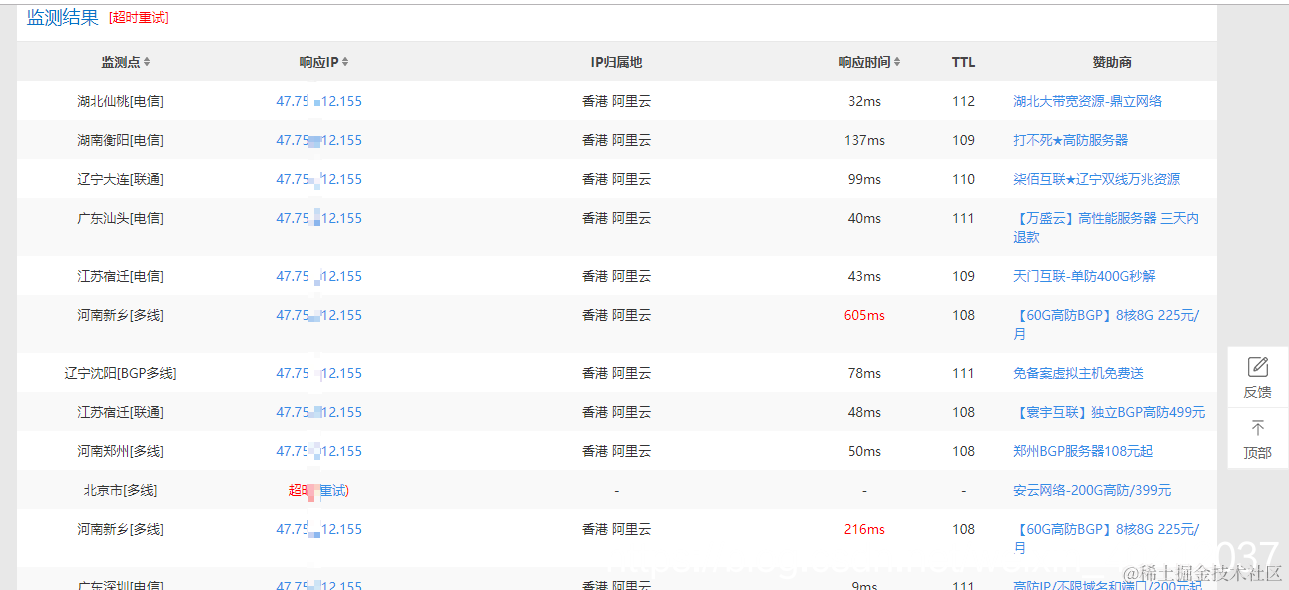Click the red 605ms response time
The width and height of the screenshot is (1289, 590).
(x=864, y=315)
